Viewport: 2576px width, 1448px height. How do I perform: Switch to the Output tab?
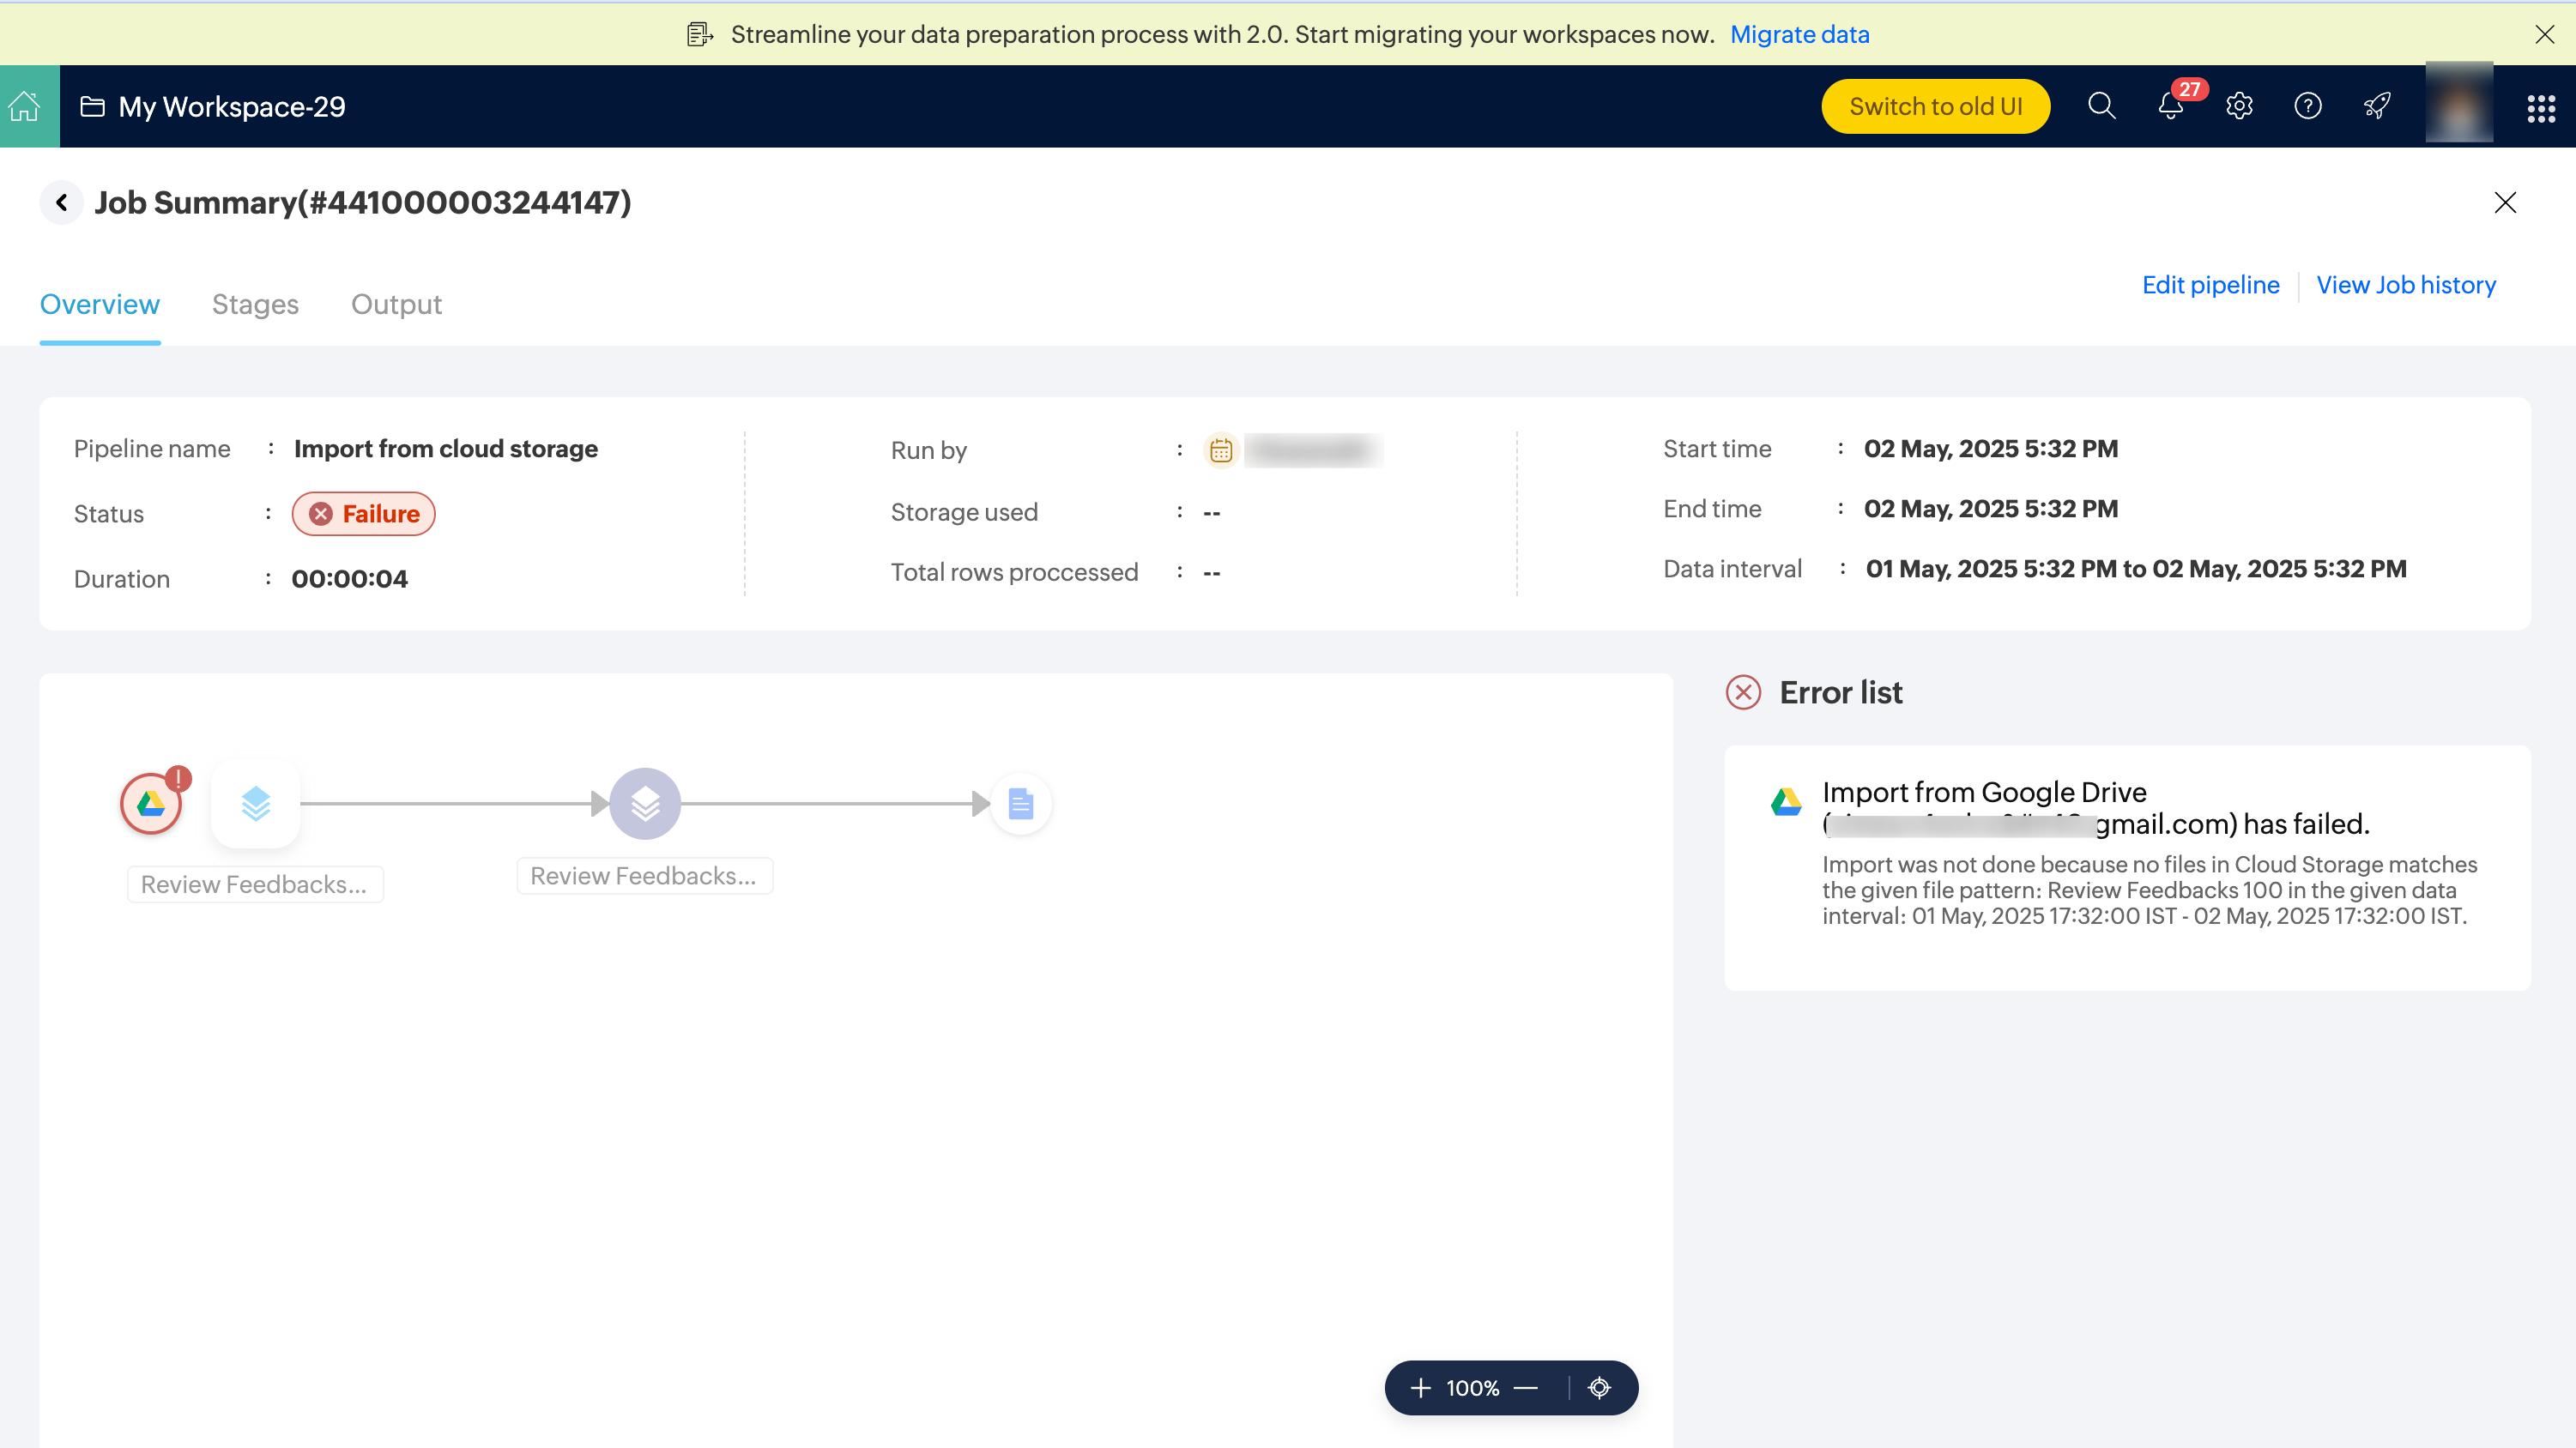click(x=396, y=304)
